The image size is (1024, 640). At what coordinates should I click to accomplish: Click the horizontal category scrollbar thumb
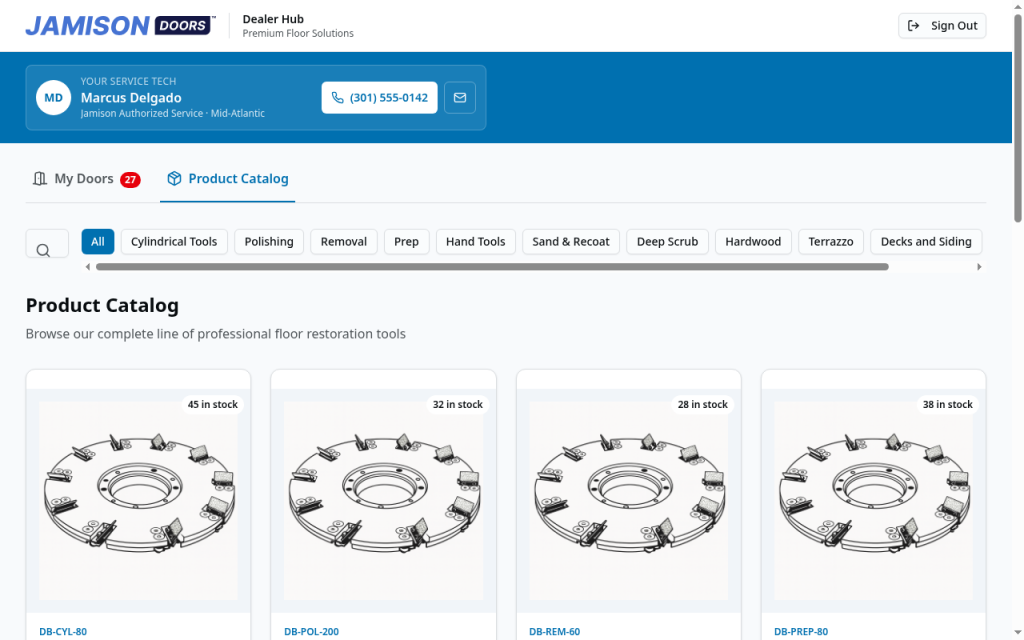[x=492, y=266]
